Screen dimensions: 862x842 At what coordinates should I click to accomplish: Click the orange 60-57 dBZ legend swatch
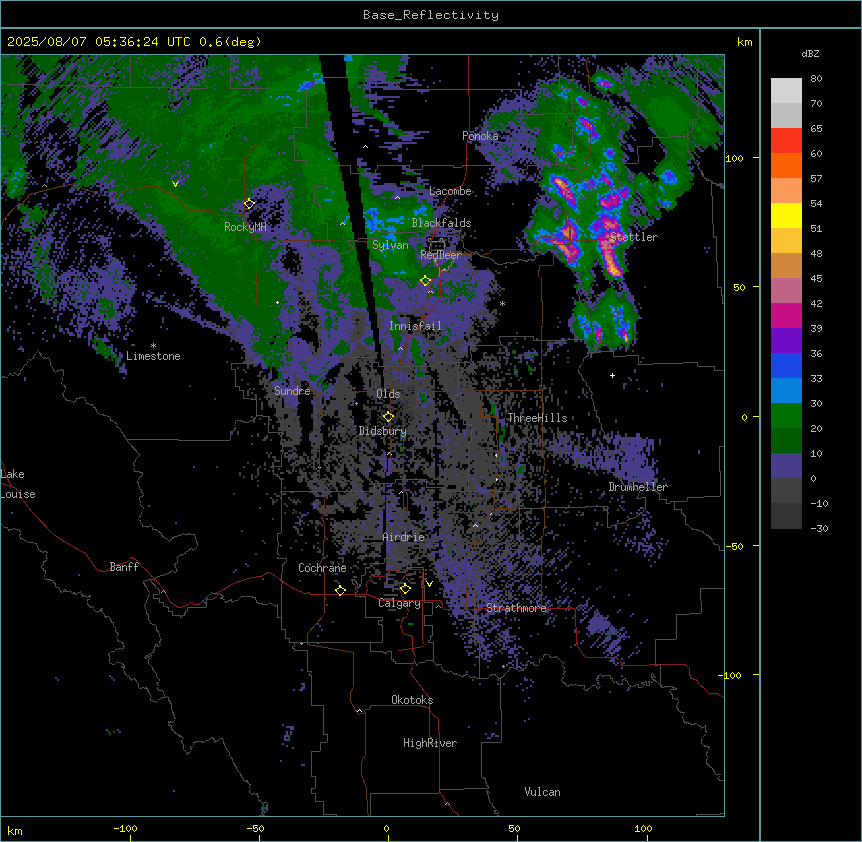pyautogui.click(x=786, y=165)
